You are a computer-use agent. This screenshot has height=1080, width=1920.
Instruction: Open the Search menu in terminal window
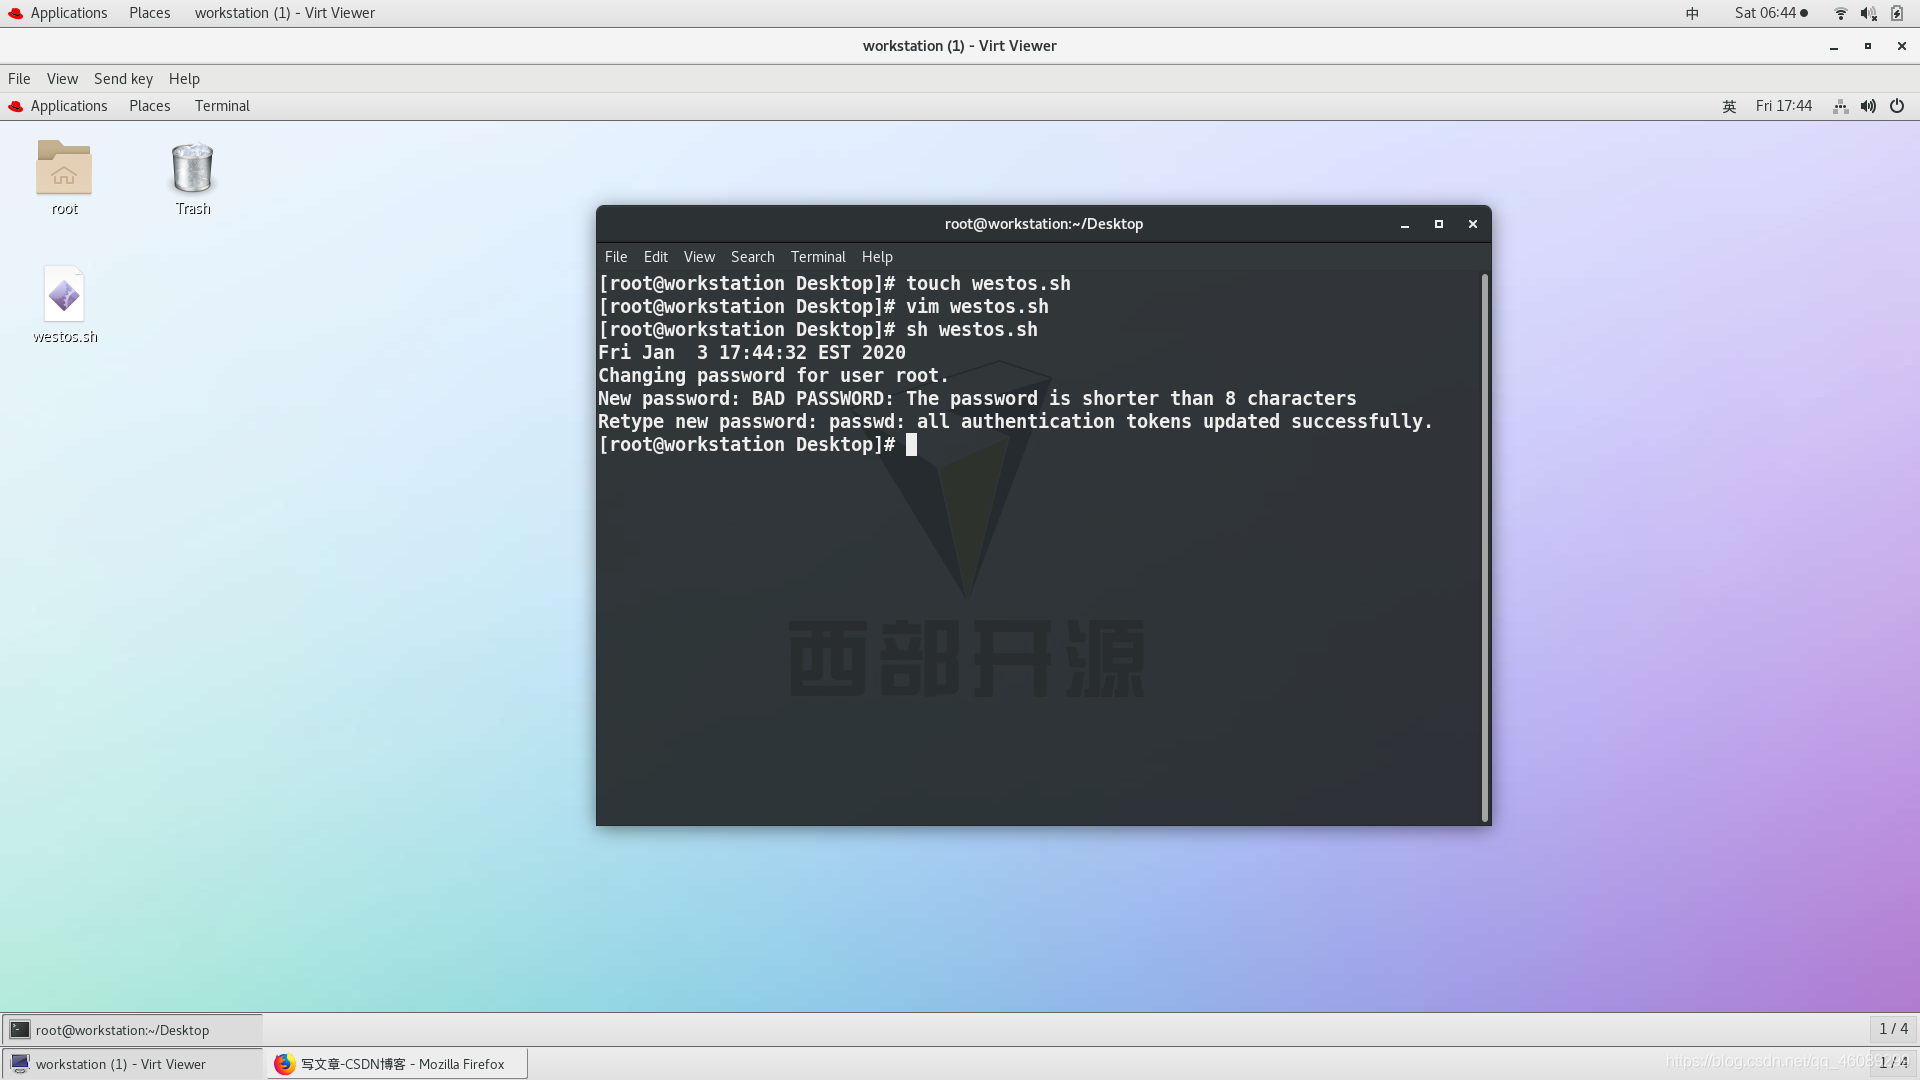click(752, 256)
